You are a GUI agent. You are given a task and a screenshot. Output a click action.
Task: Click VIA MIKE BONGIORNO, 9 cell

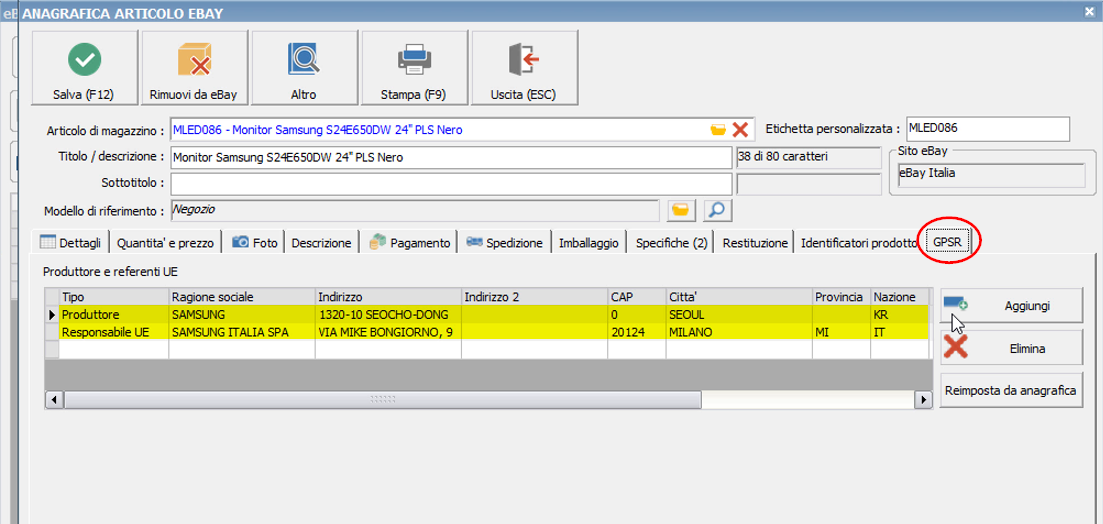pos(388,332)
